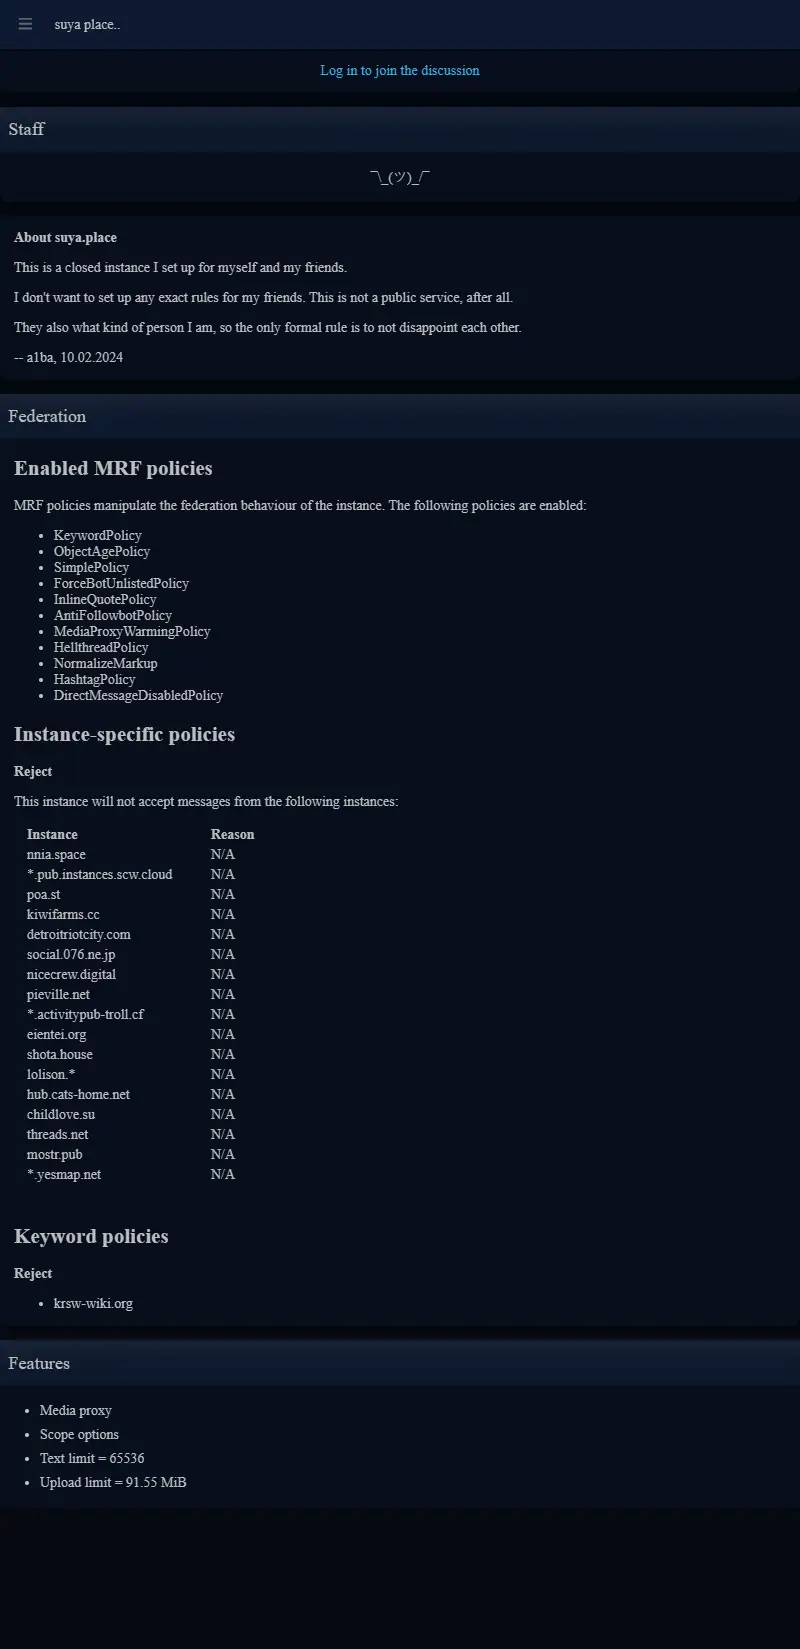Screen dimensions: 800x1649
Task: Click the kiwifarms.cc instance entry
Action: tap(63, 914)
